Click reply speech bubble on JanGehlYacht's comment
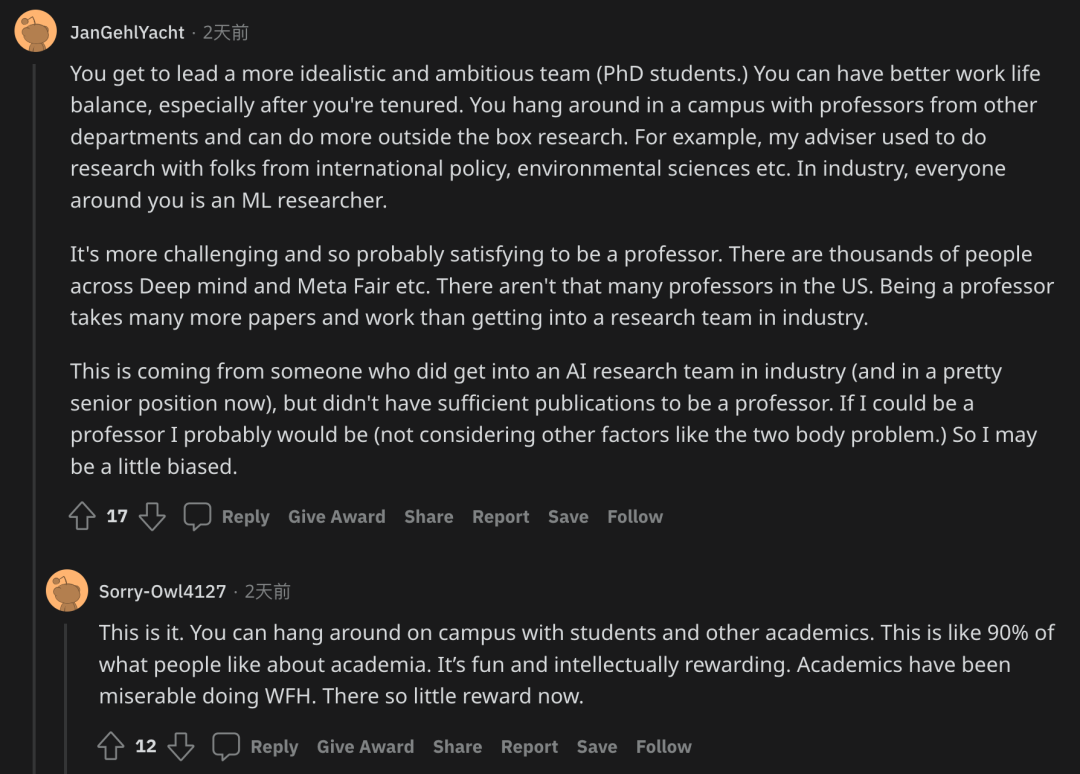The height and width of the screenshot is (774, 1080). click(x=198, y=517)
